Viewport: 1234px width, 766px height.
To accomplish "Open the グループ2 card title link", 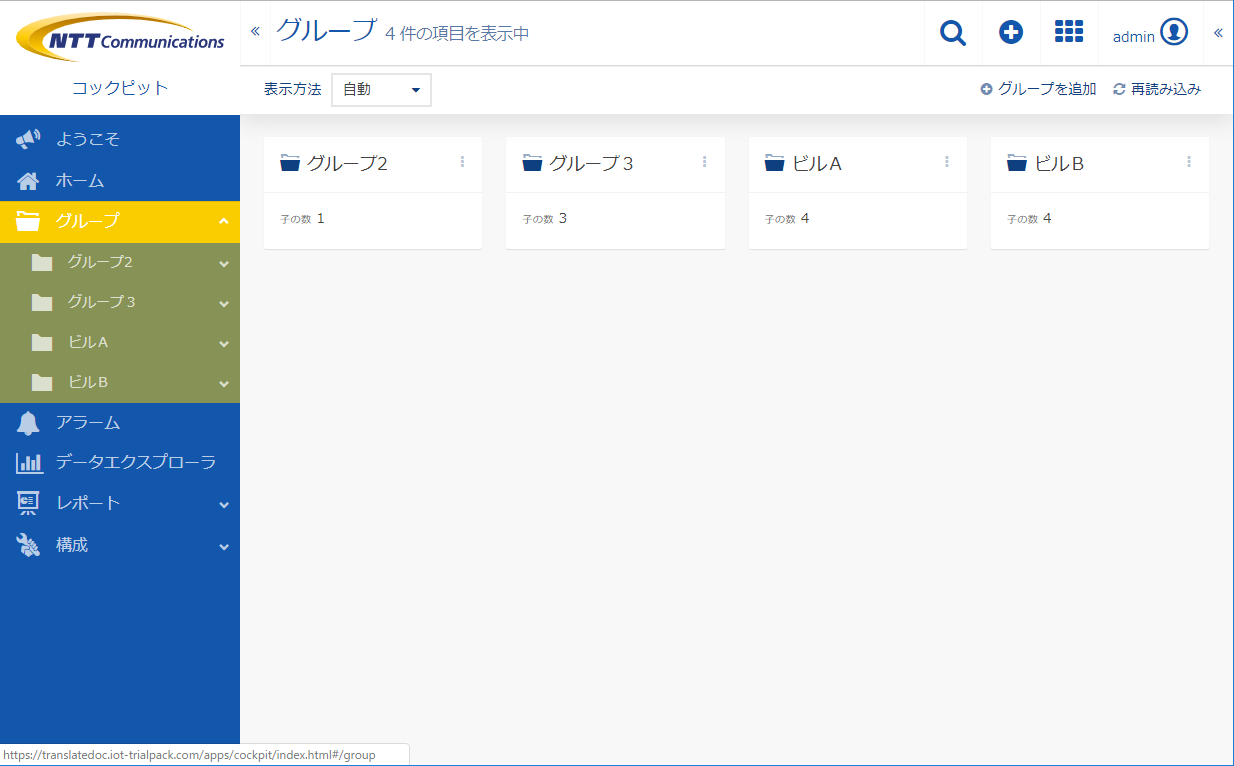I will (x=347, y=163).
